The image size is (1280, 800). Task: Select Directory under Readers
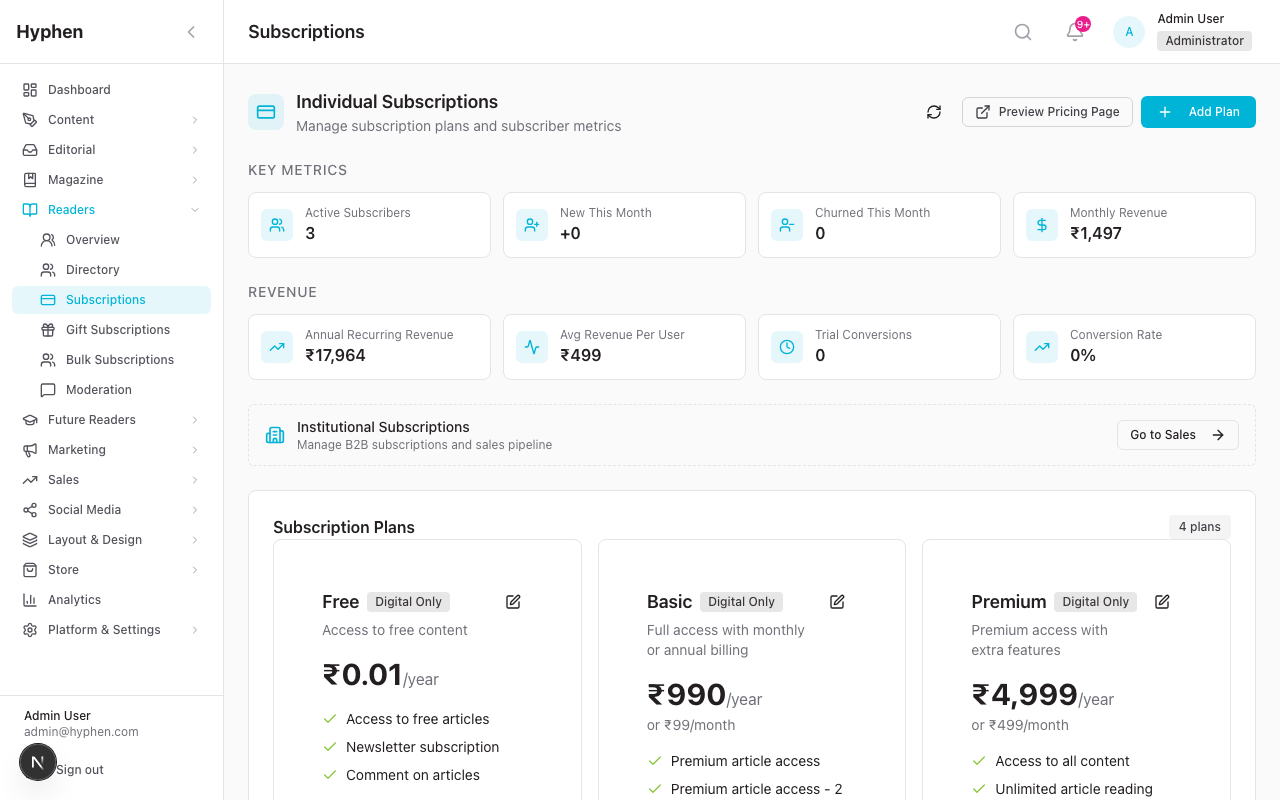pyautogui.click(x=92, y=269)
